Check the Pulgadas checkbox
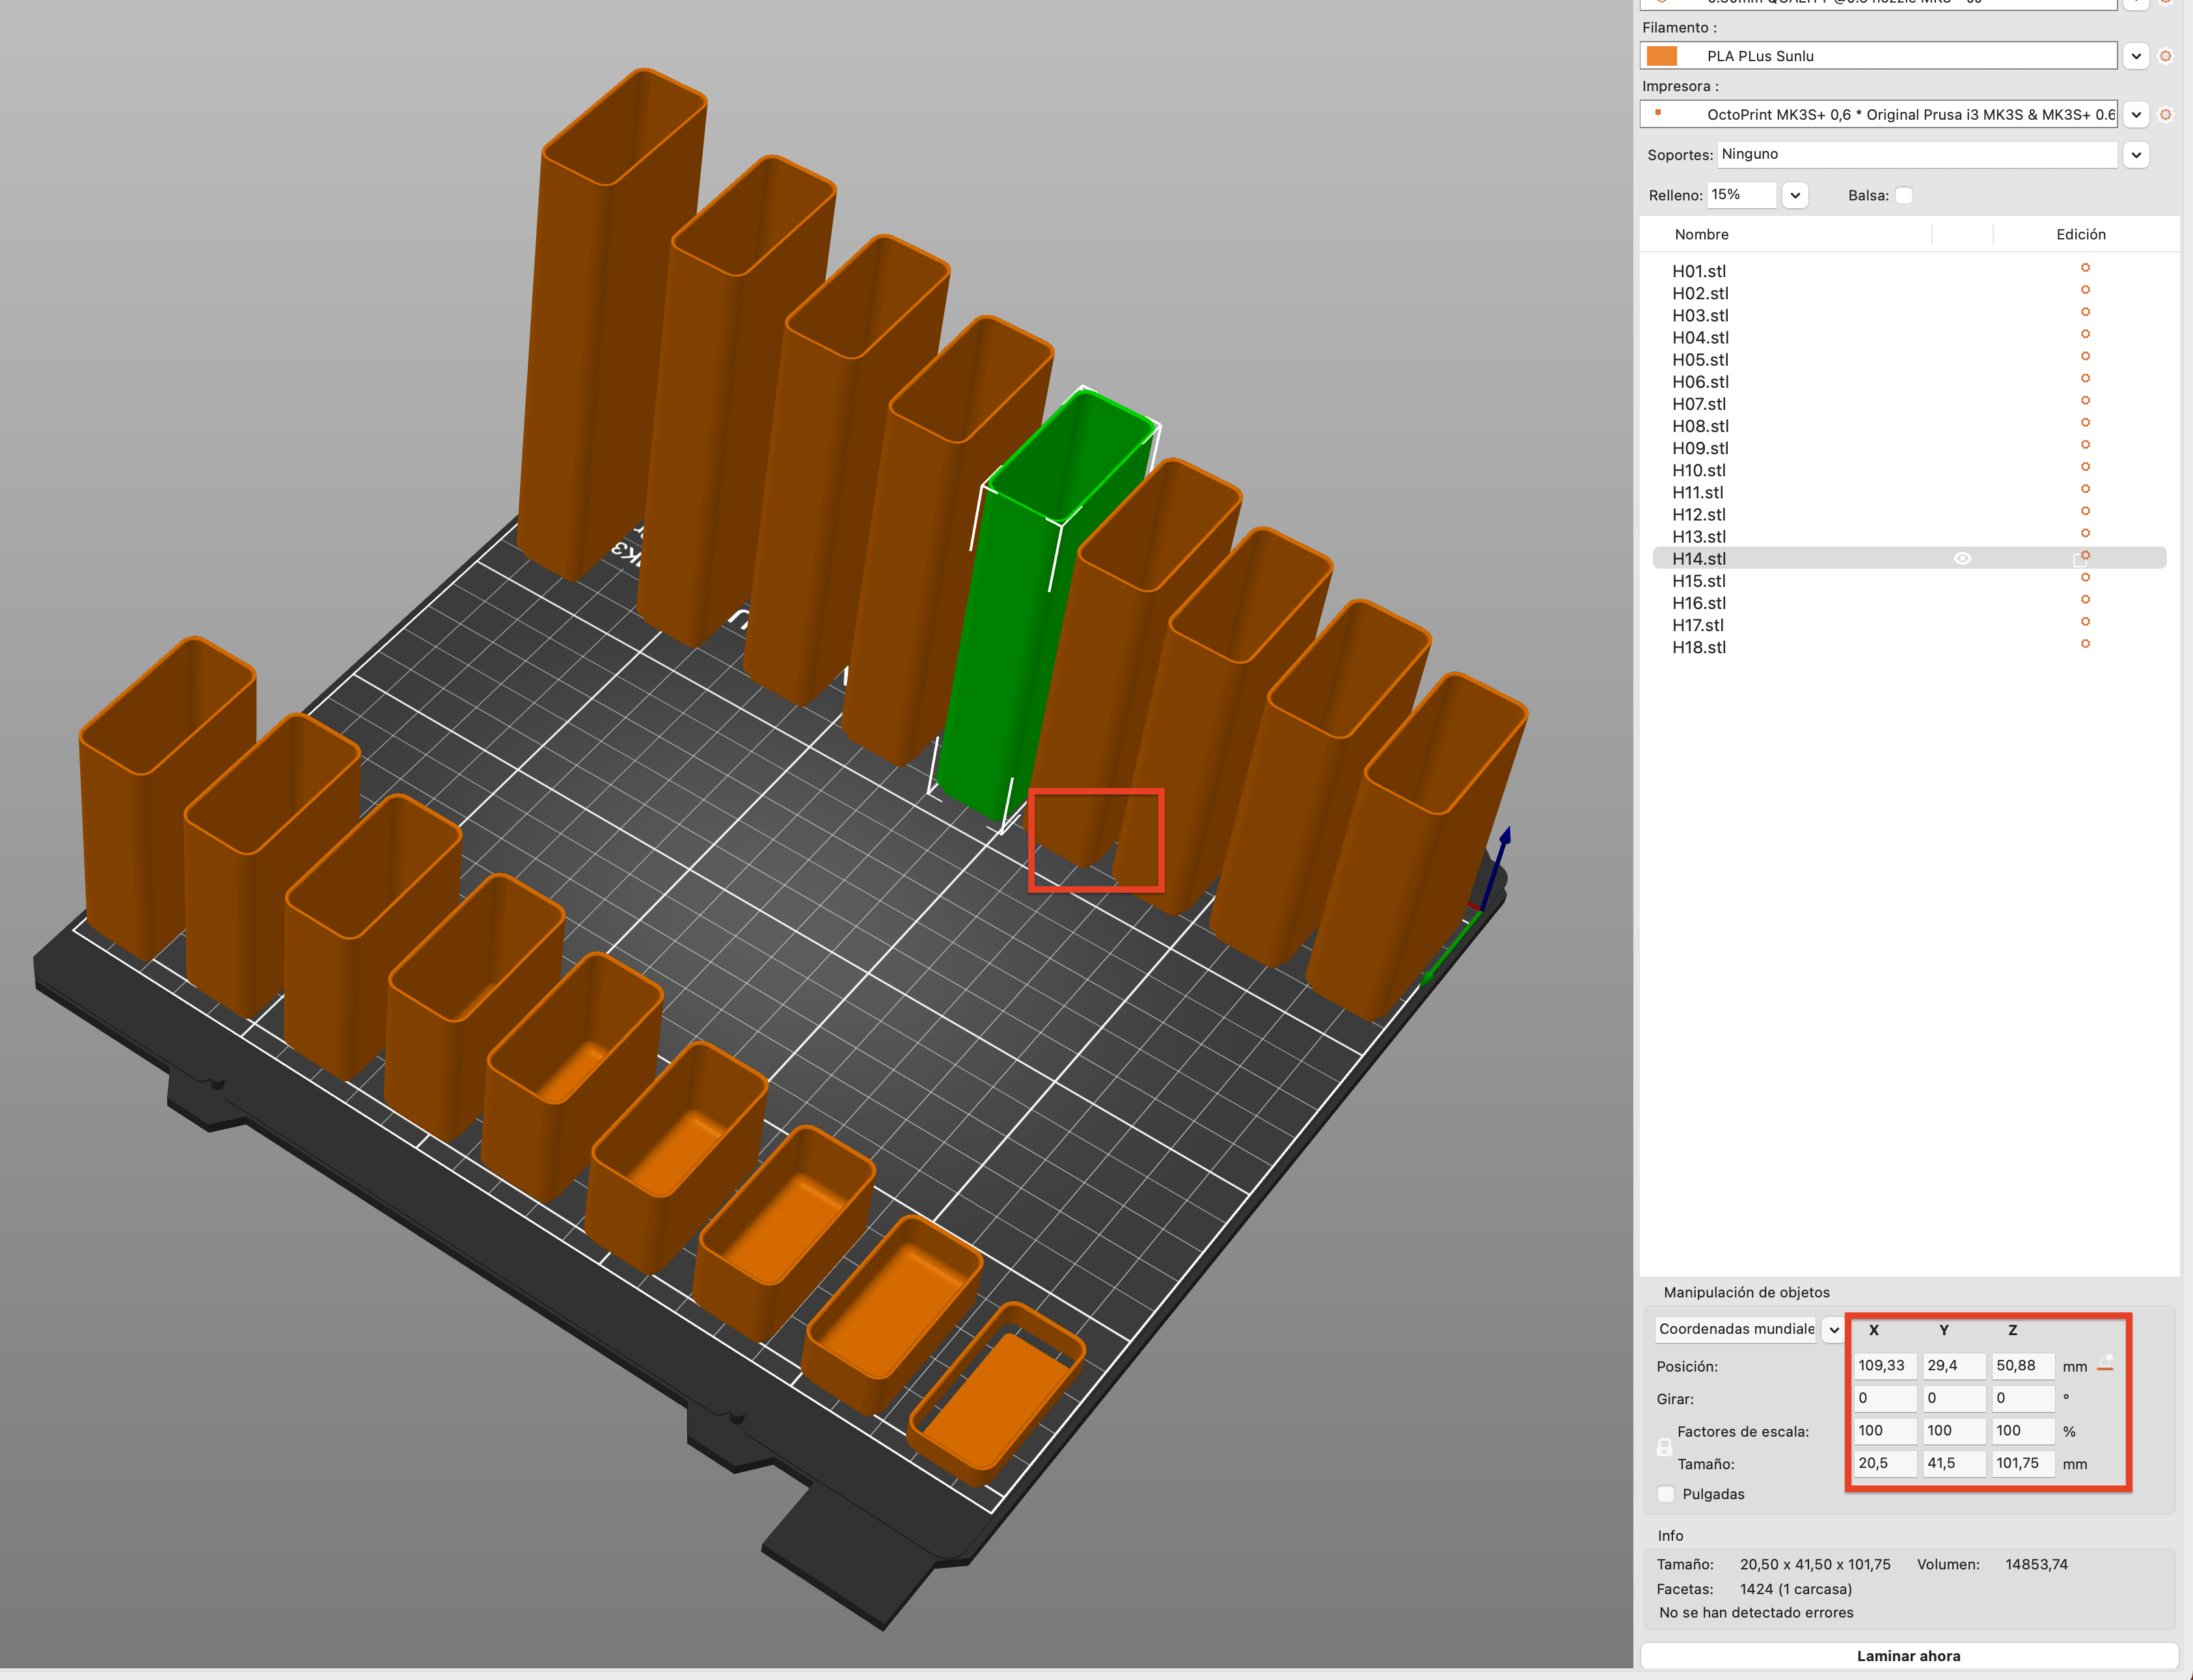The width and height of the screenshot is (2193, 1680). (x=1666, y=1494)
